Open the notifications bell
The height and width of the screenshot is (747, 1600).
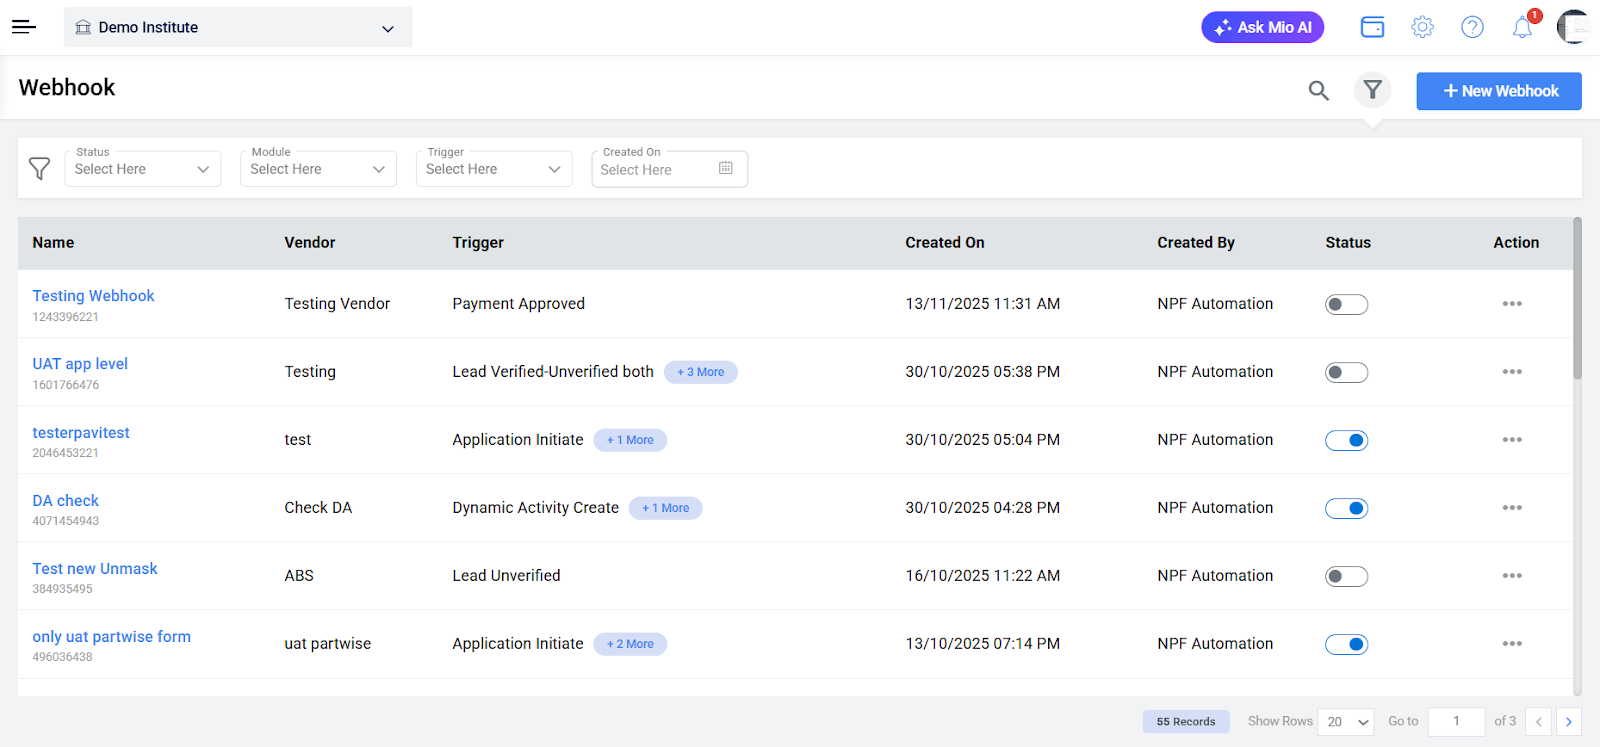click(1522, 27)
